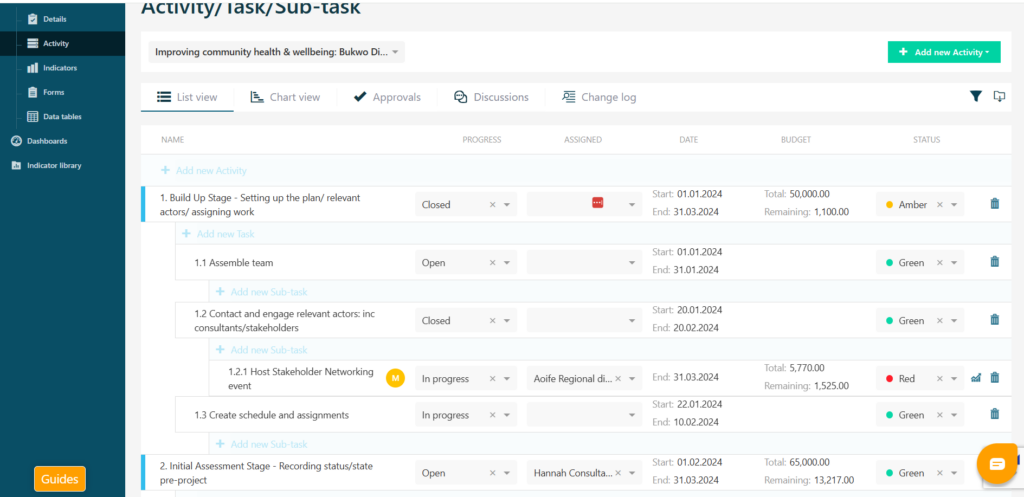Click the filter funnel icon
The height and width of the screenshot is (497, 1024).
[x=976, y=96]
